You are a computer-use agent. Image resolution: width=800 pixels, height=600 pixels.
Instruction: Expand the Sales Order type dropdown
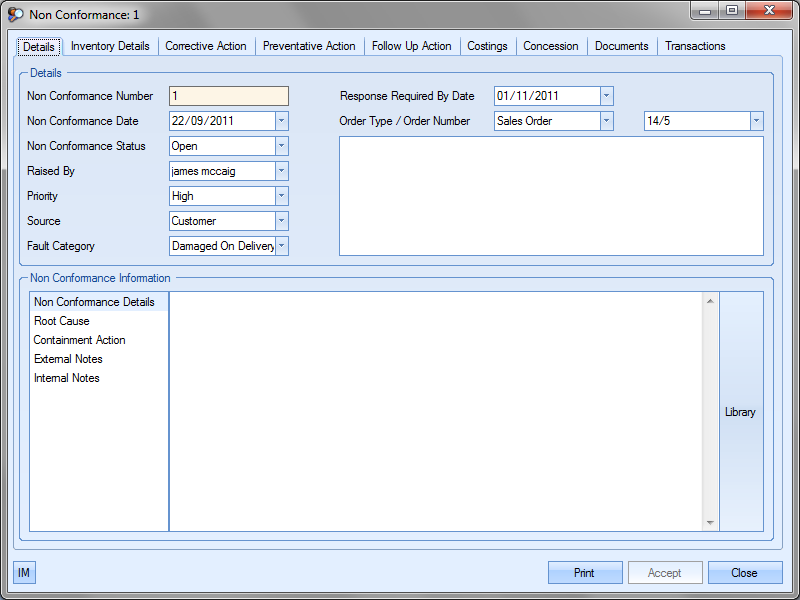coord(606,121)
